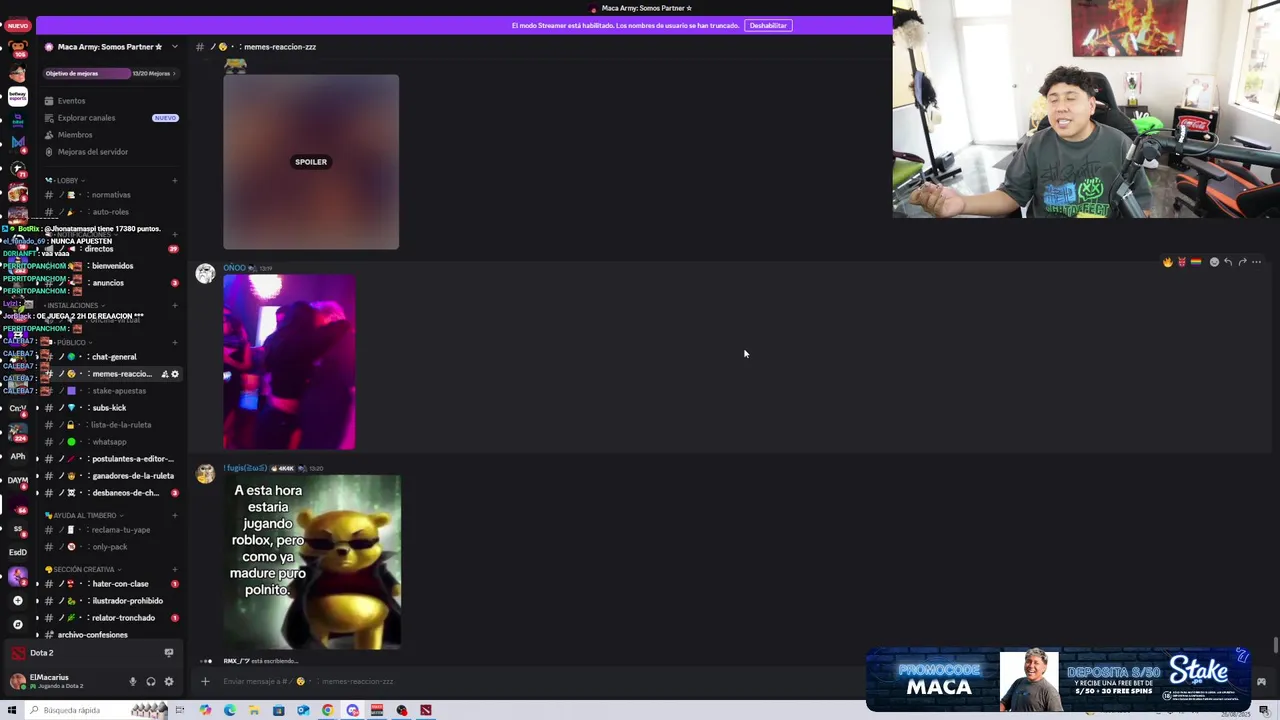The width and height of the screenshot is (1280, 720).
Task: Reply to the hovered message
Action: pyautogui.click(x=1228, y=262)
